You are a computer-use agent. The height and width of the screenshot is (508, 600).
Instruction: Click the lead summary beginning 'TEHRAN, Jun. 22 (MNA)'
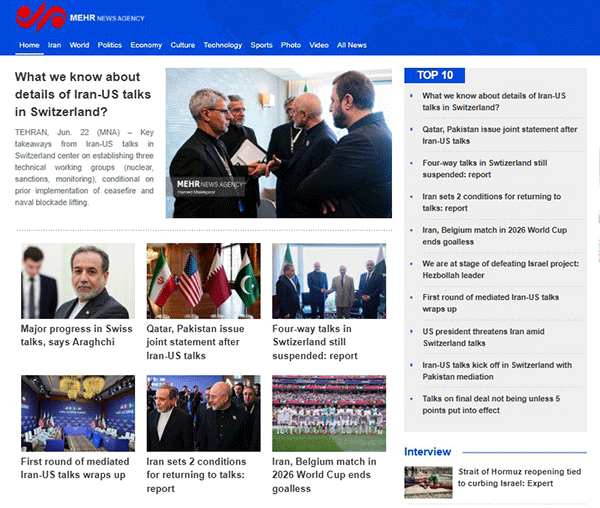(84, 167)
